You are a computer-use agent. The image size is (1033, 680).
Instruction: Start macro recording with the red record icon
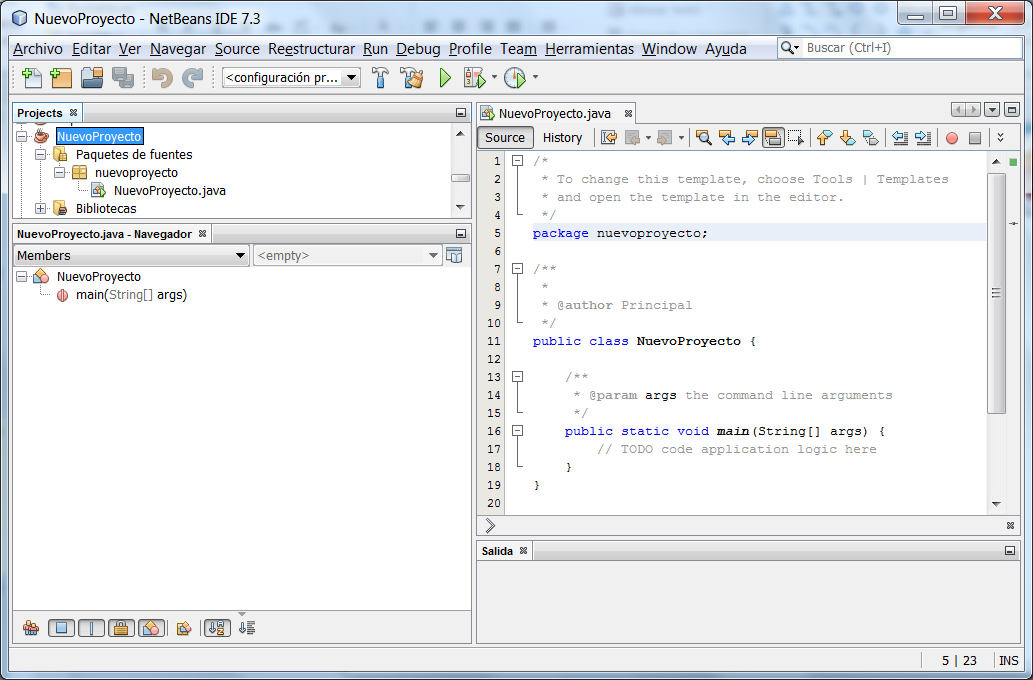click(952, 138)
